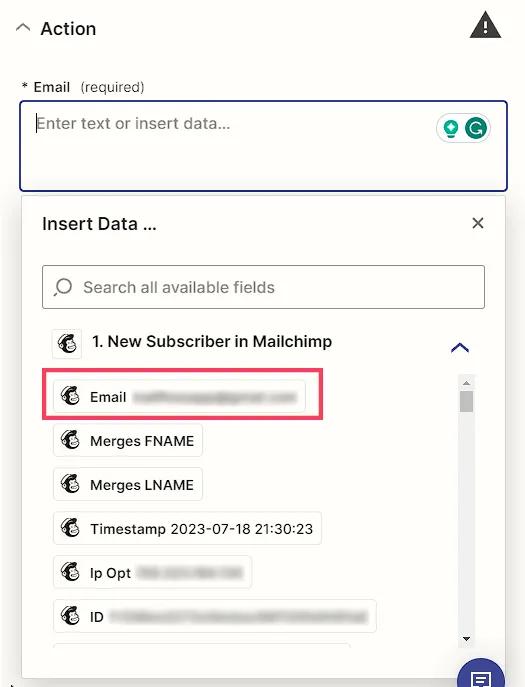The image size is (525, 687).
Task: Insert the Merges FNAME field
Action: coord(128,440)
